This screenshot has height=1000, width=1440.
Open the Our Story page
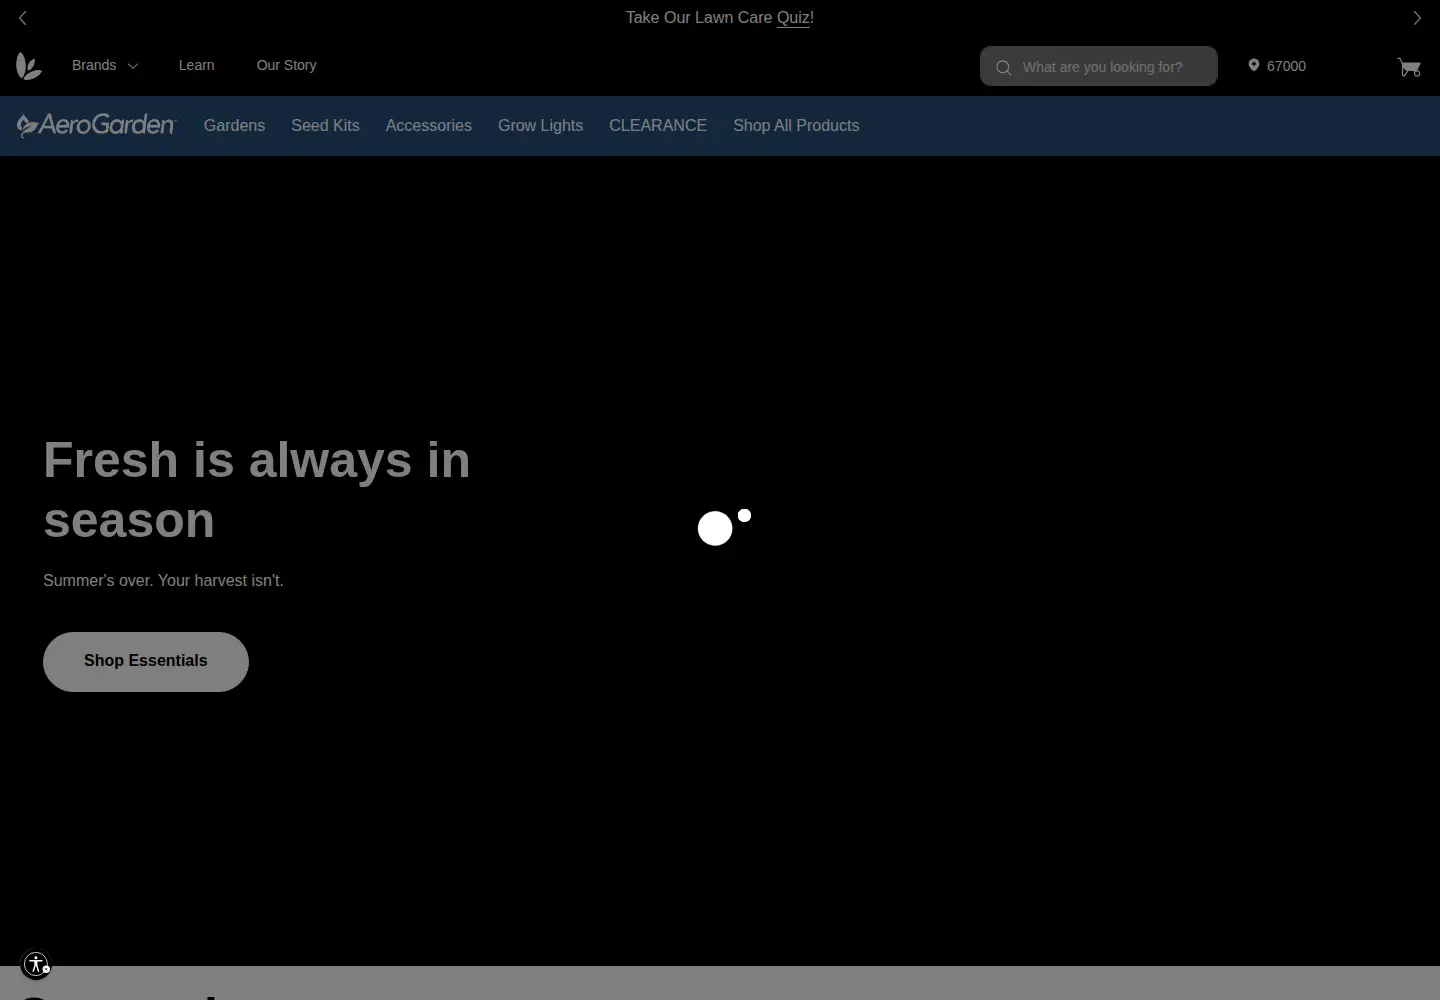(x=286, y=65)
